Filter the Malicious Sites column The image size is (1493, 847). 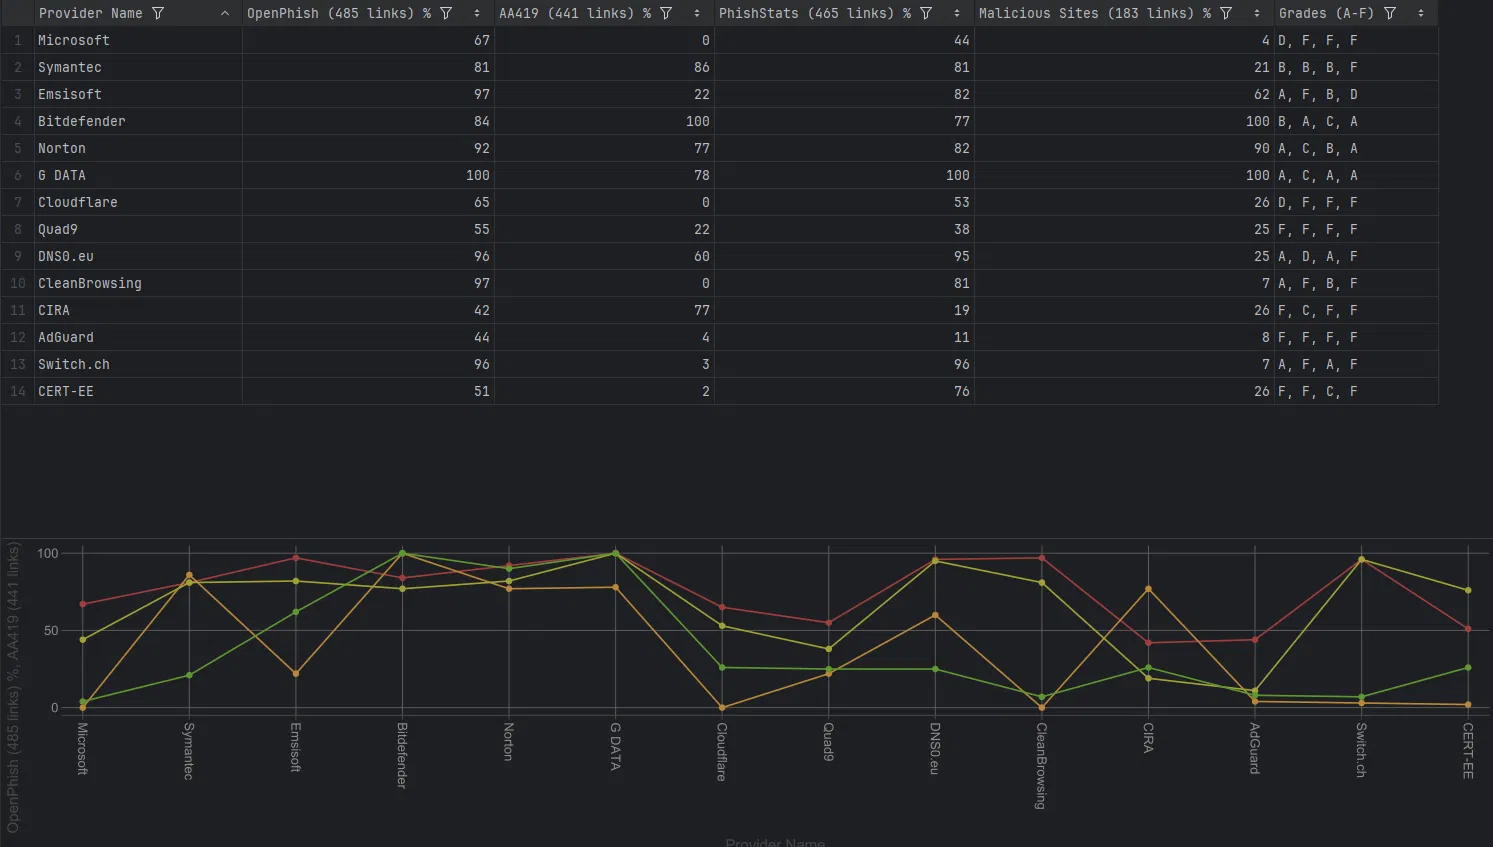point(1226,13)
